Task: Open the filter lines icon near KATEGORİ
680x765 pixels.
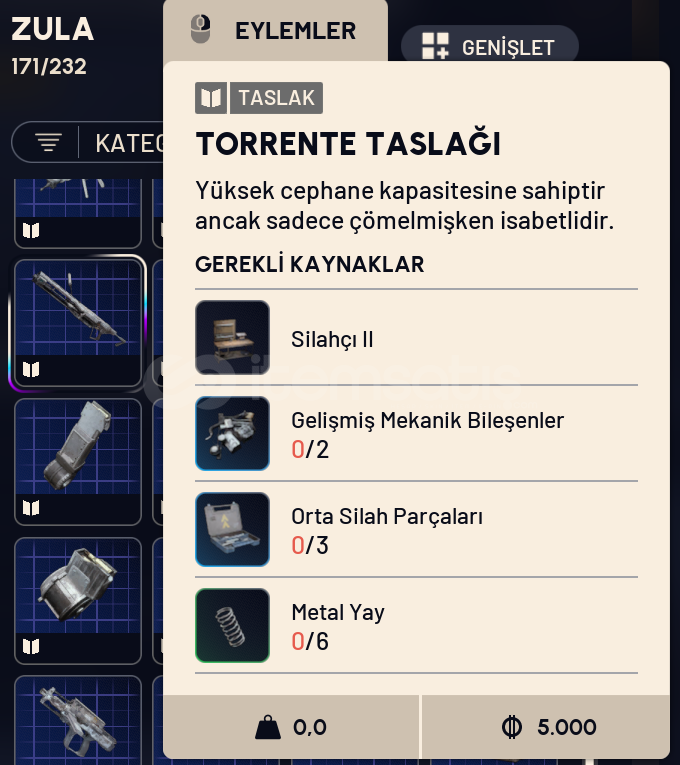Action: (48, 142)
